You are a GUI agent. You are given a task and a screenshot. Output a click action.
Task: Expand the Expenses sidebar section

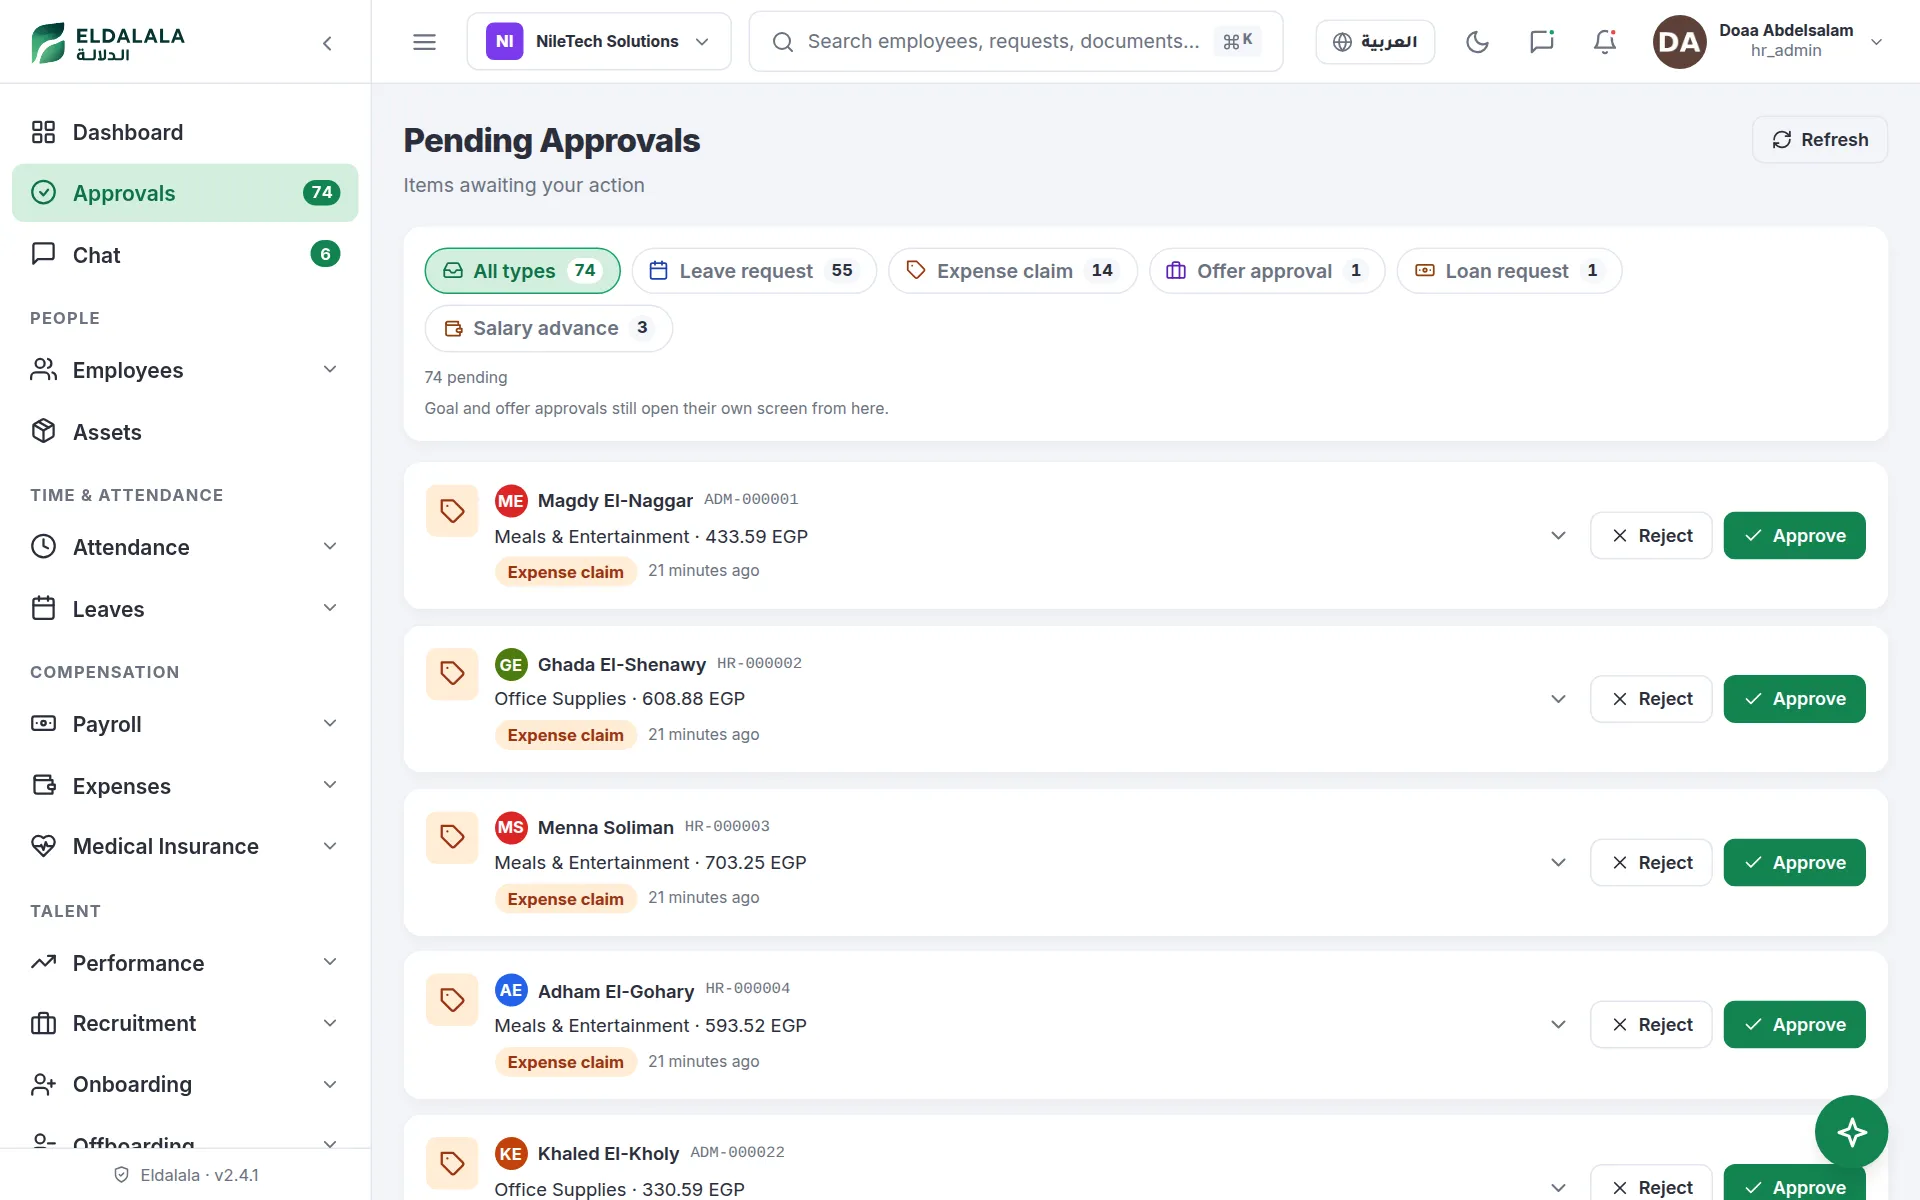click(x=330, y=785)
